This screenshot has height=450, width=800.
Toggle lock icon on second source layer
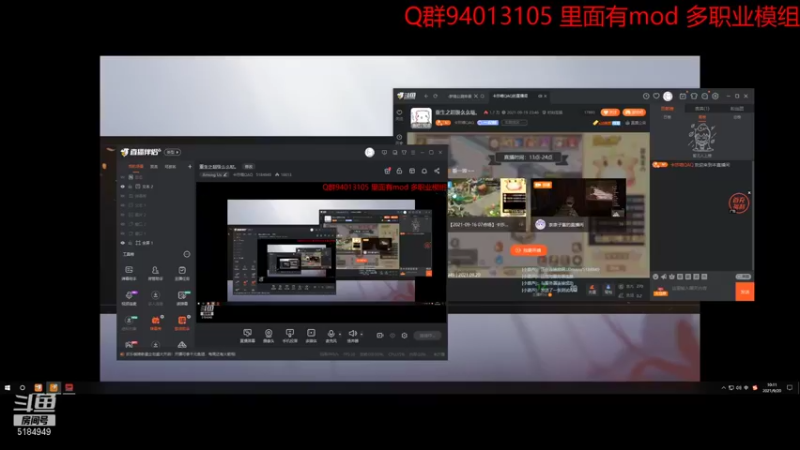[x=130, y=187]
